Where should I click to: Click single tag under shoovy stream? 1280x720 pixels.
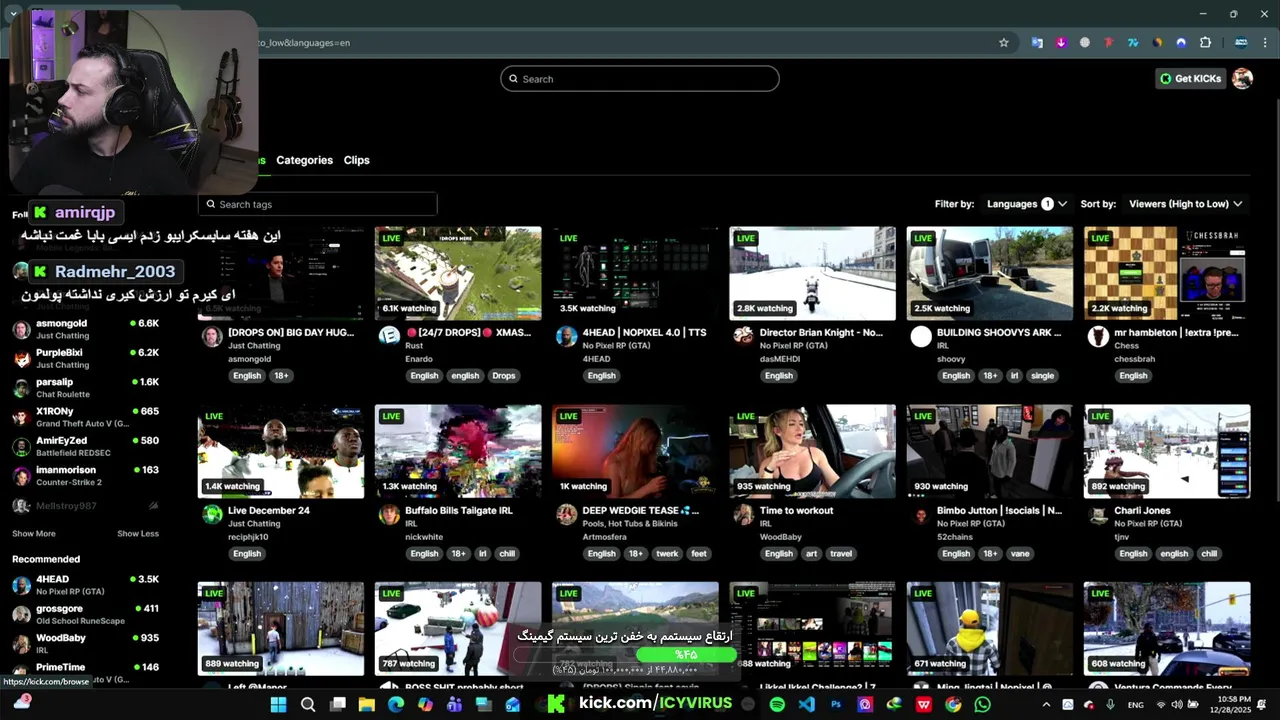pos(1042,376)
